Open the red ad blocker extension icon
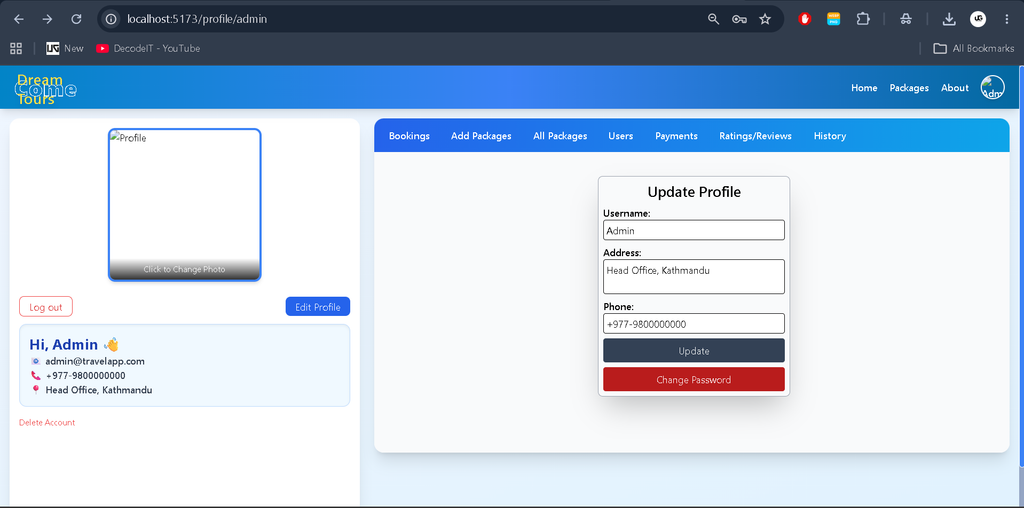The width and height of the screenshot is (1024, 508). (x=805, y=19)
